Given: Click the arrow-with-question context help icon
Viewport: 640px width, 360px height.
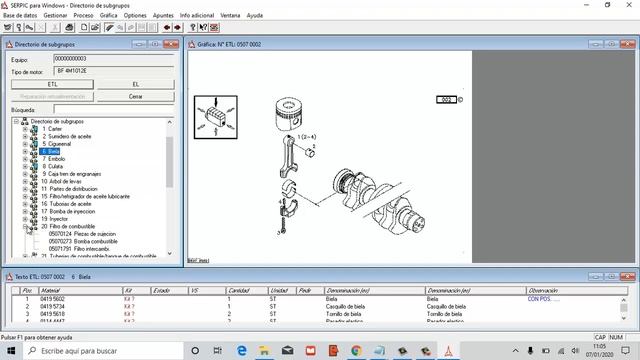Looking at the screenshot, I should tap(203, 27).
